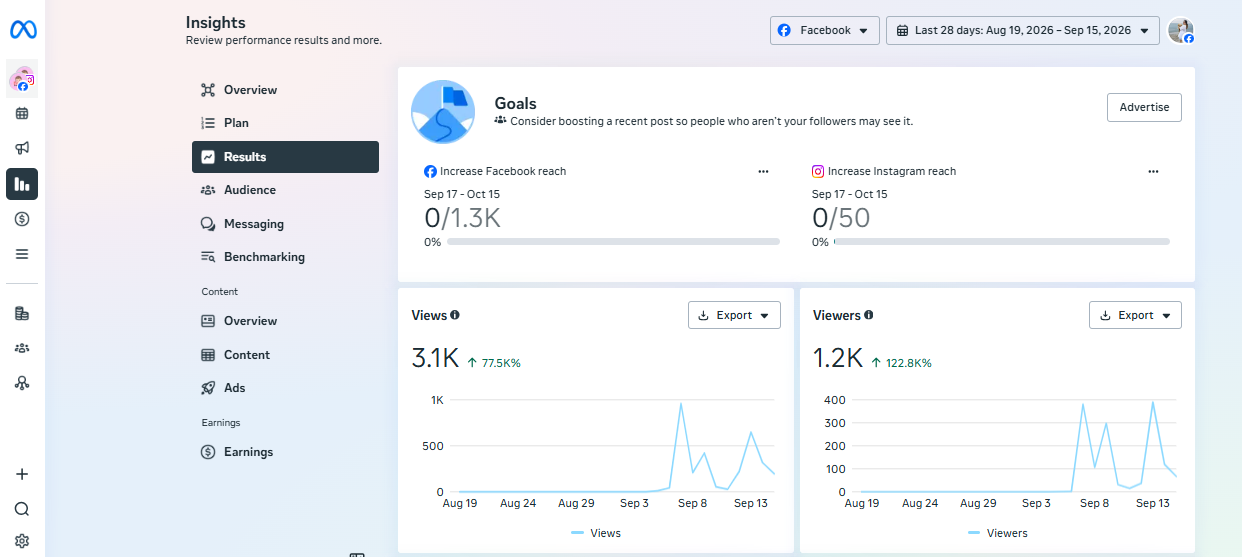Click the 0/1.3K Facebook reach value
This screenshot has width=1242, height=557.
pos(462,218)
